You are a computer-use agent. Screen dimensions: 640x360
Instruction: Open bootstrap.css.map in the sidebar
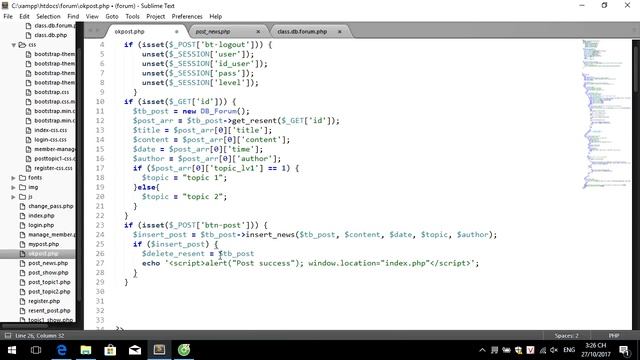(54, 102)
